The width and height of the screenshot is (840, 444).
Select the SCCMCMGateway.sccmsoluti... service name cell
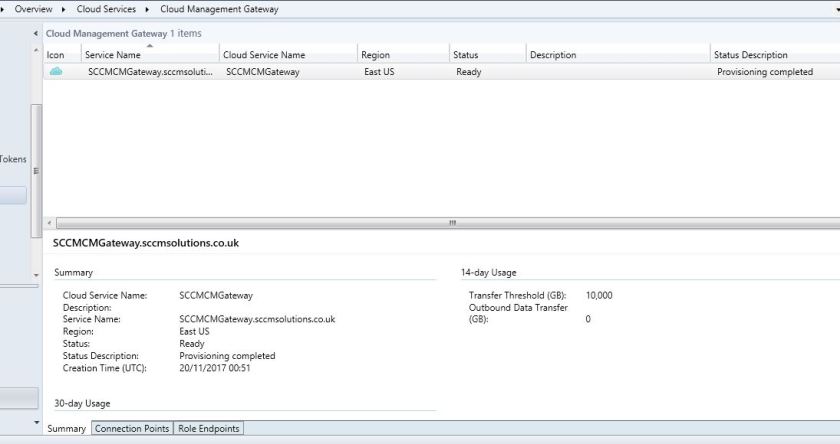pyautogui.click(x=150, y=72)
